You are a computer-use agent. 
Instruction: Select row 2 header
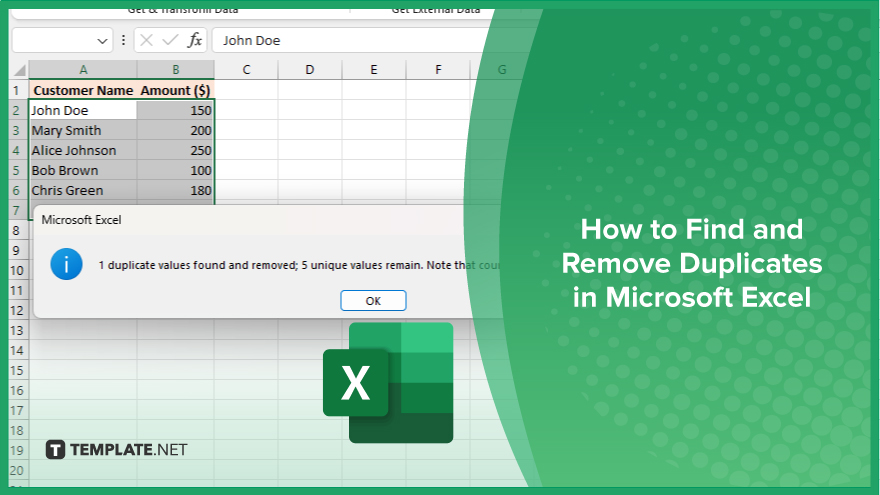(17, 111)
